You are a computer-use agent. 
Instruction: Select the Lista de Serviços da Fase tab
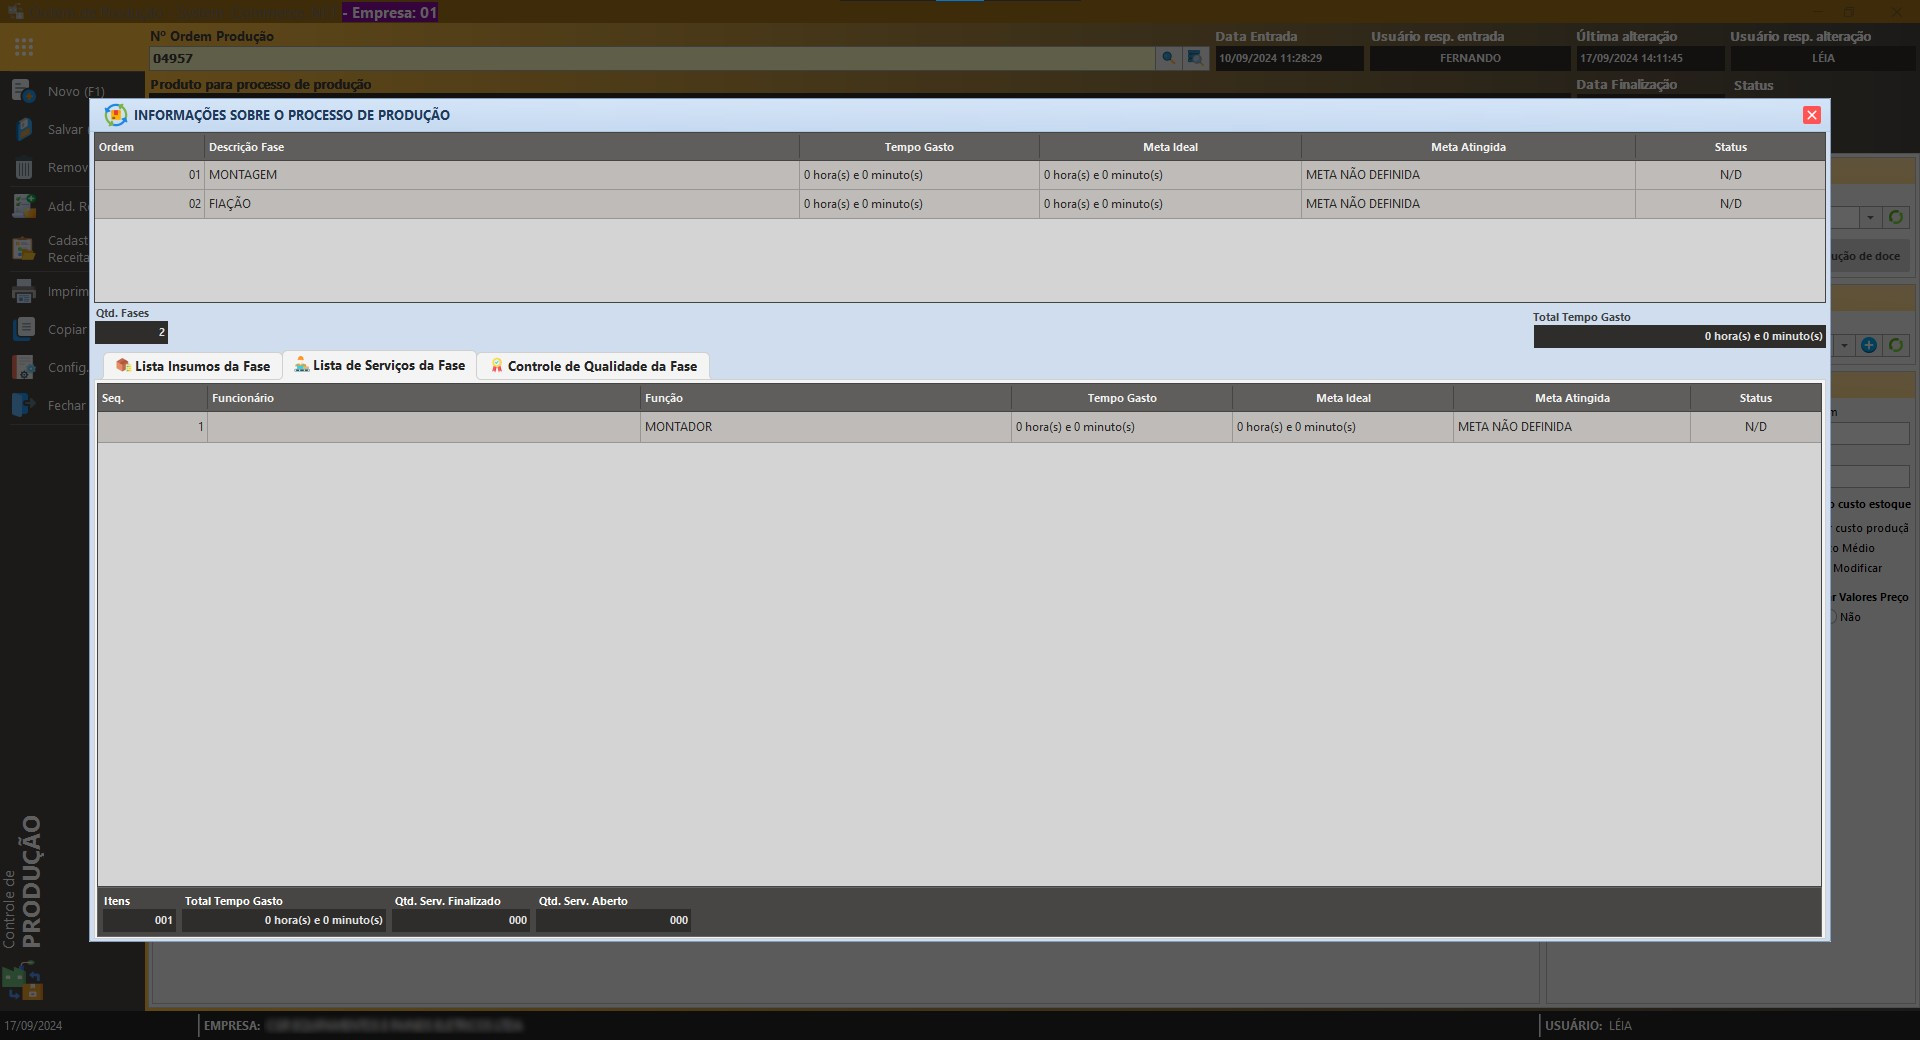coord(380,365)
